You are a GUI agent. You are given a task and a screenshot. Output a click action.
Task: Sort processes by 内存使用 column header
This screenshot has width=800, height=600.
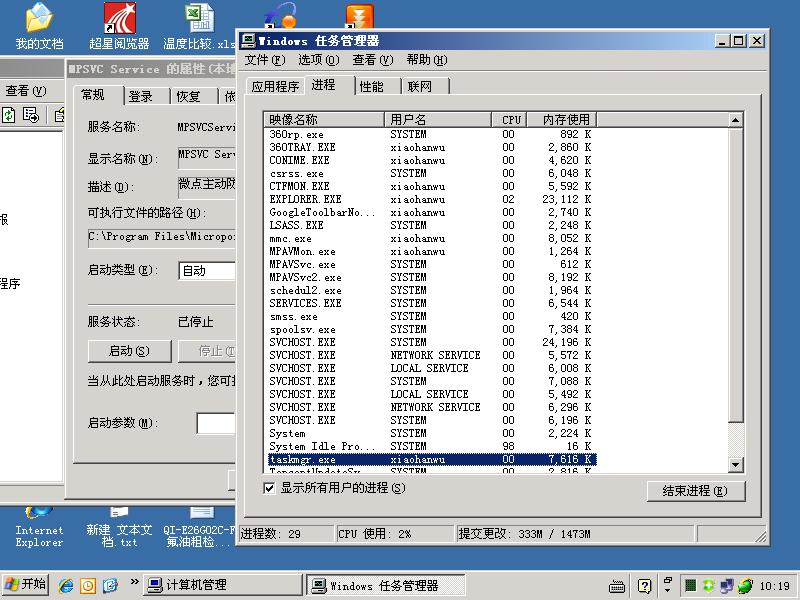pyautogui.click(x=562, y=119)
